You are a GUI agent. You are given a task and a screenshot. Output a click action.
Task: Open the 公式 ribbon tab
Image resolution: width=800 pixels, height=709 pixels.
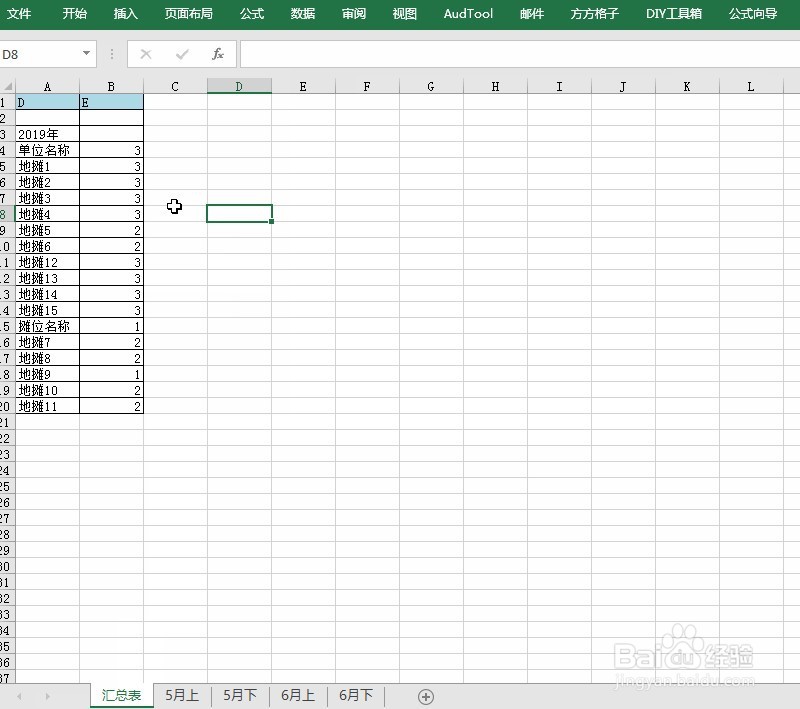tap(252, 14)
